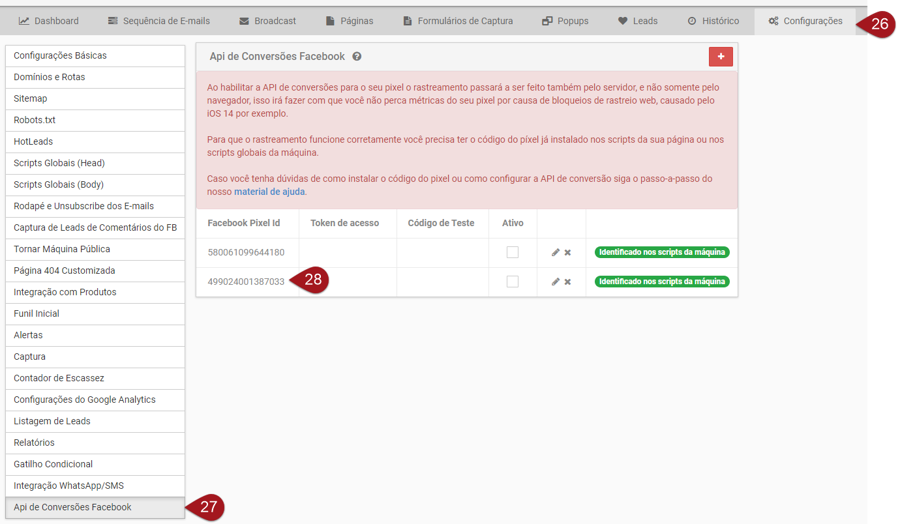Edit pixel 499024001387033 with pencil icon
900x524 pixels.
coord(556,282)
